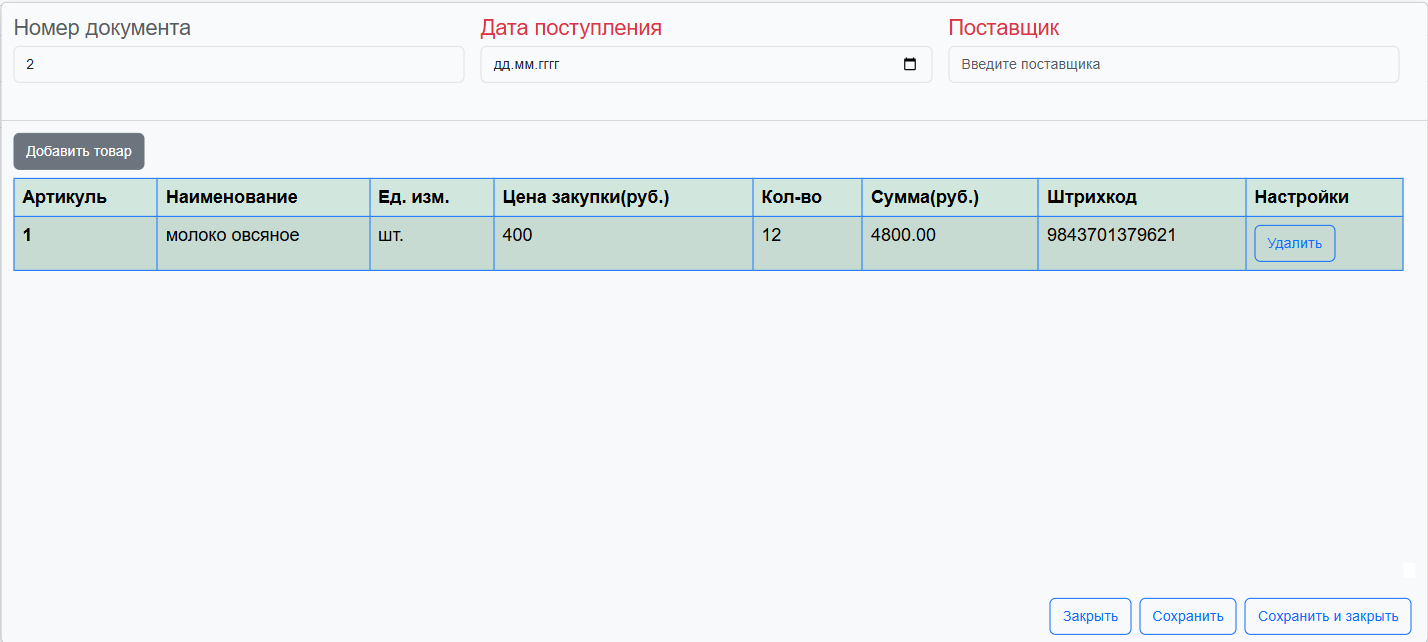The height and width of the screenshot is (642, 1428).
Task: Click the Кол-во column header
Action: click(806, 197)
